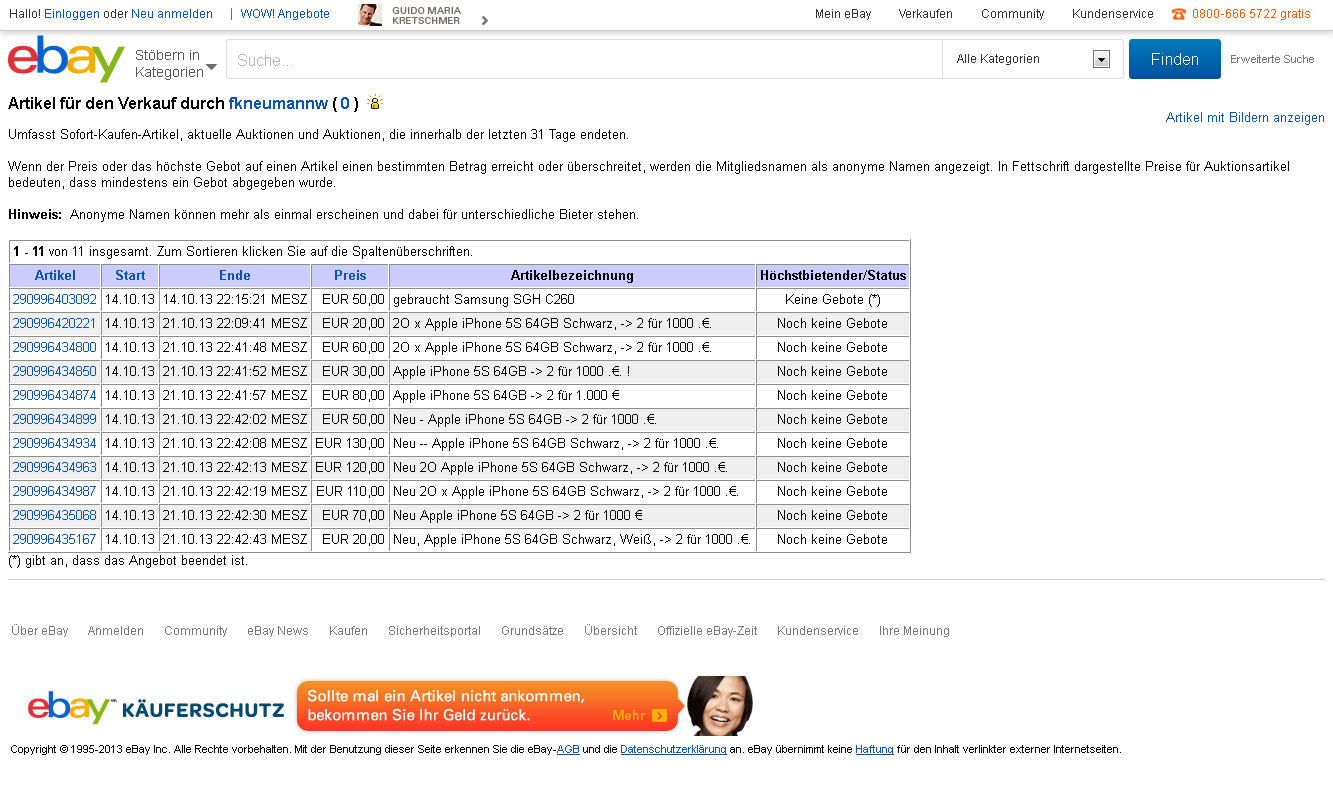Click the orange phone hotline icon
This screenshot has width=1333, height=808.
[1179, 14]
